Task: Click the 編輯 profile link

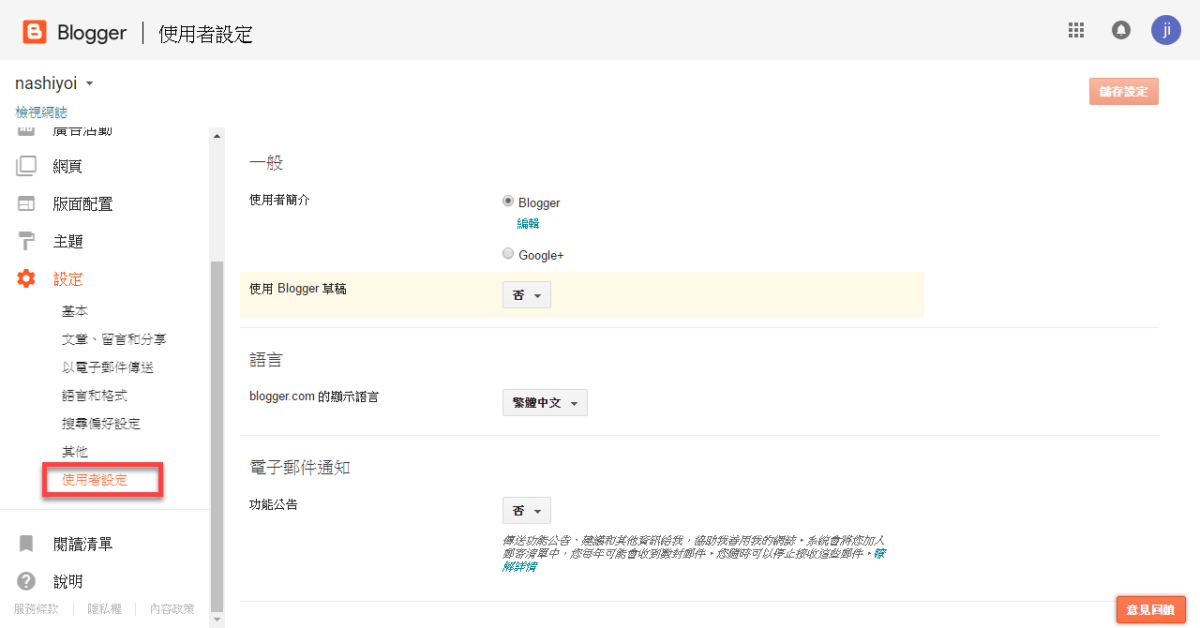Action: pyautogui.click(x=528, y=223)
